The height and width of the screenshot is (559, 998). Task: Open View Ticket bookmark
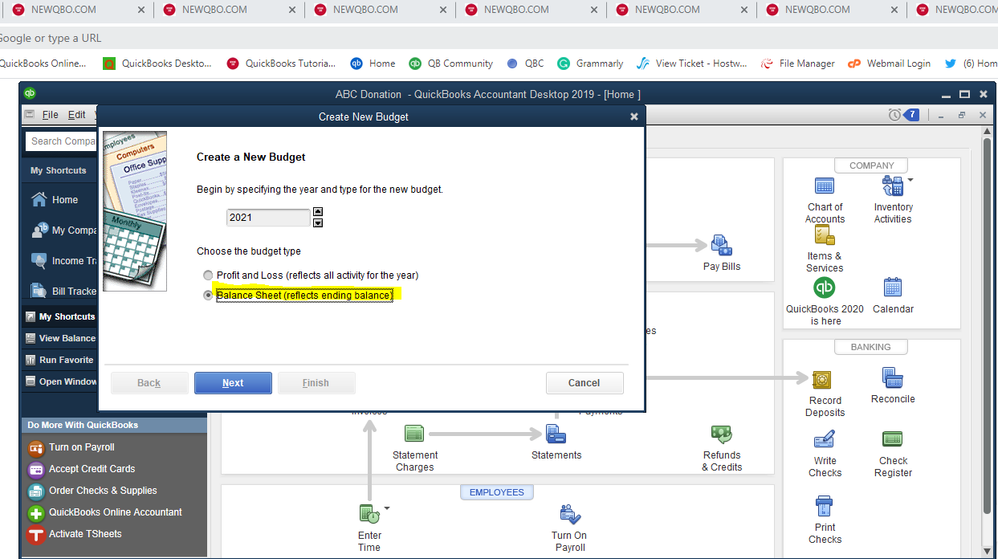[x=692, y=63]
